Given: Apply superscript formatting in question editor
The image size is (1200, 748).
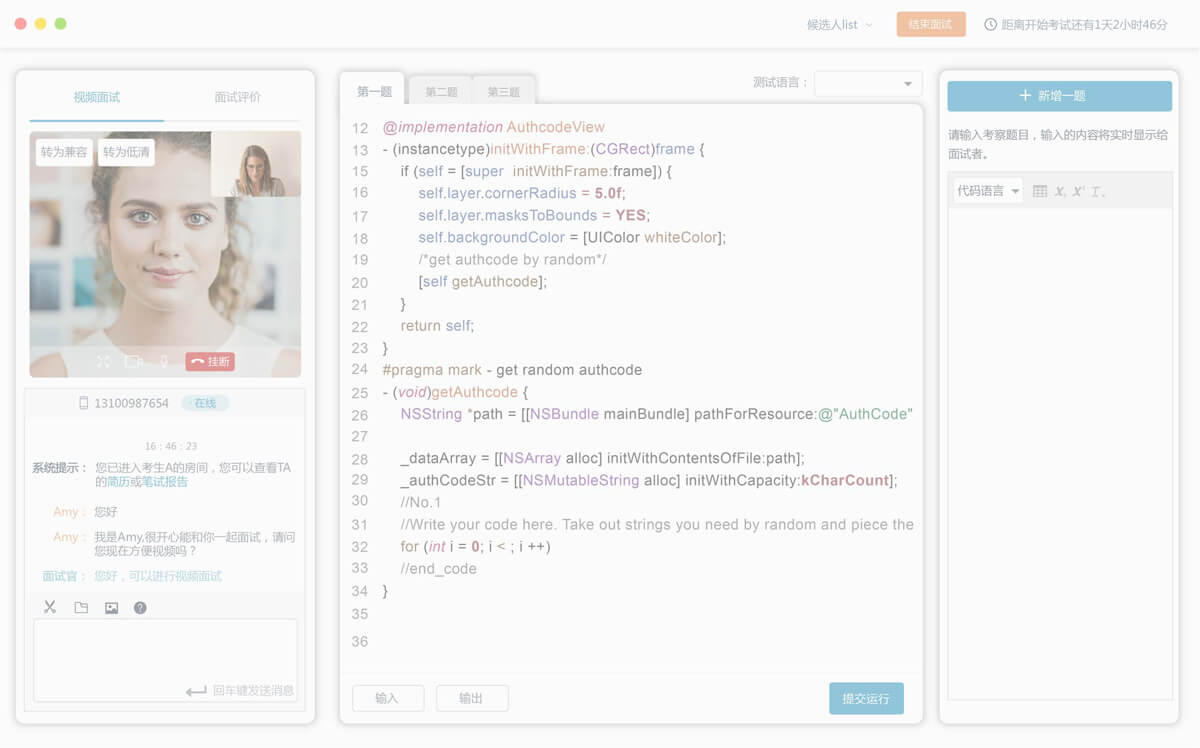Looking at the screenshot, I should click(x=1078, y=191).
